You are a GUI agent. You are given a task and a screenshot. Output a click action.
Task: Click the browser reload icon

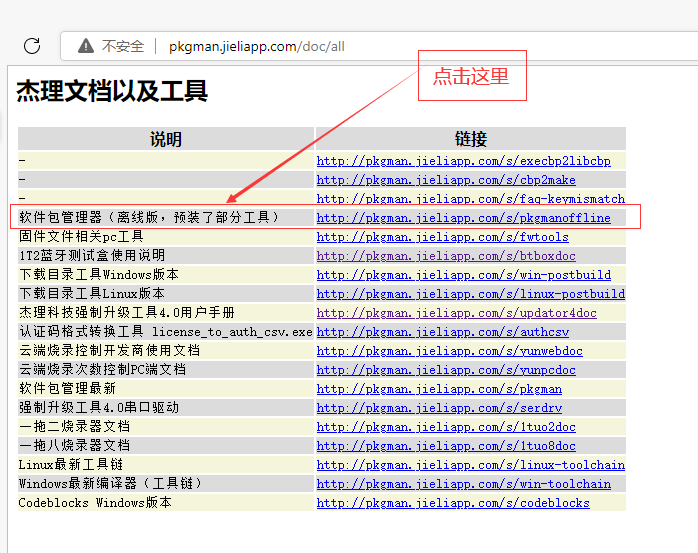pos(32,46)
